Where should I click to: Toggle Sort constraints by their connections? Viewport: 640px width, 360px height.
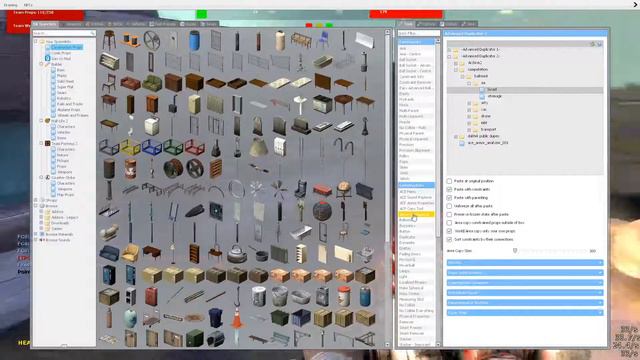pos(449,239)
